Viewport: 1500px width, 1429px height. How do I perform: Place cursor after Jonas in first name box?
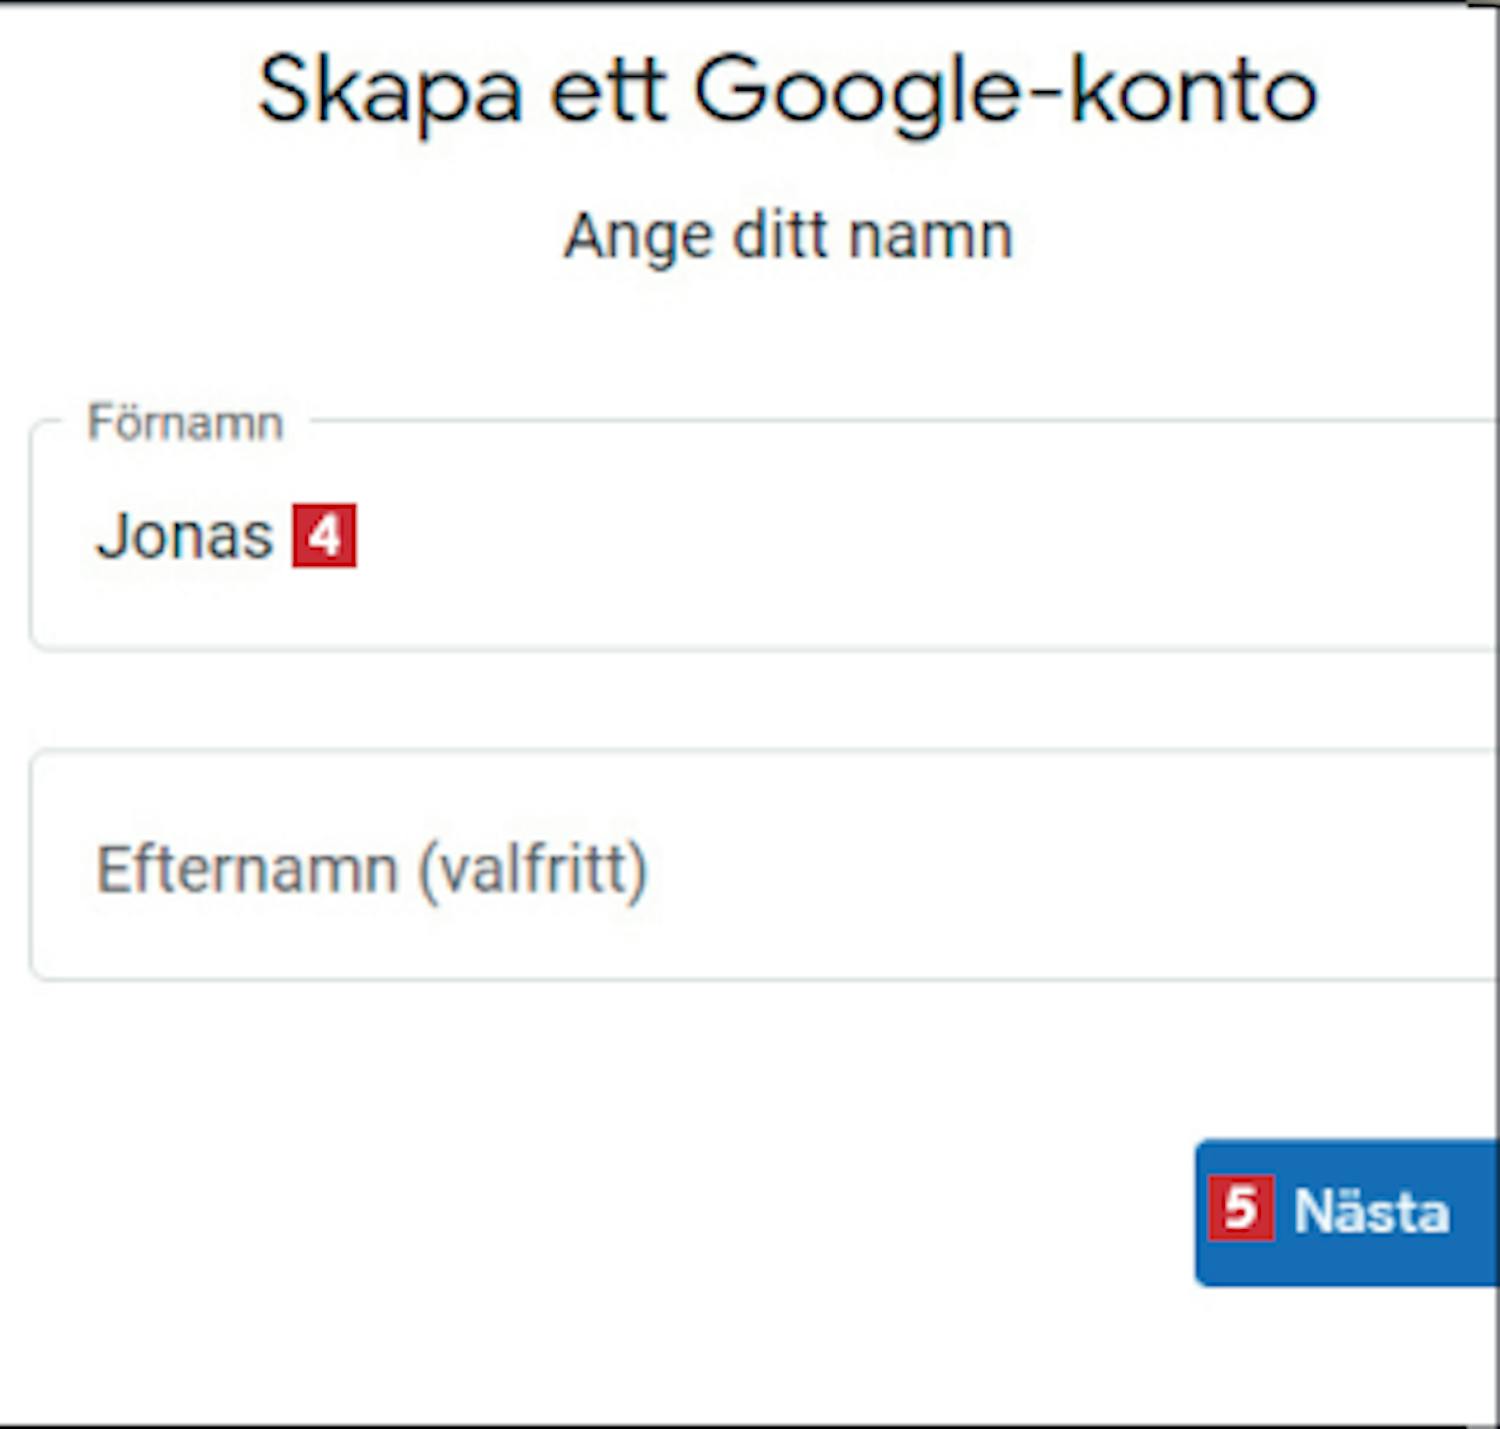point(277,536)
